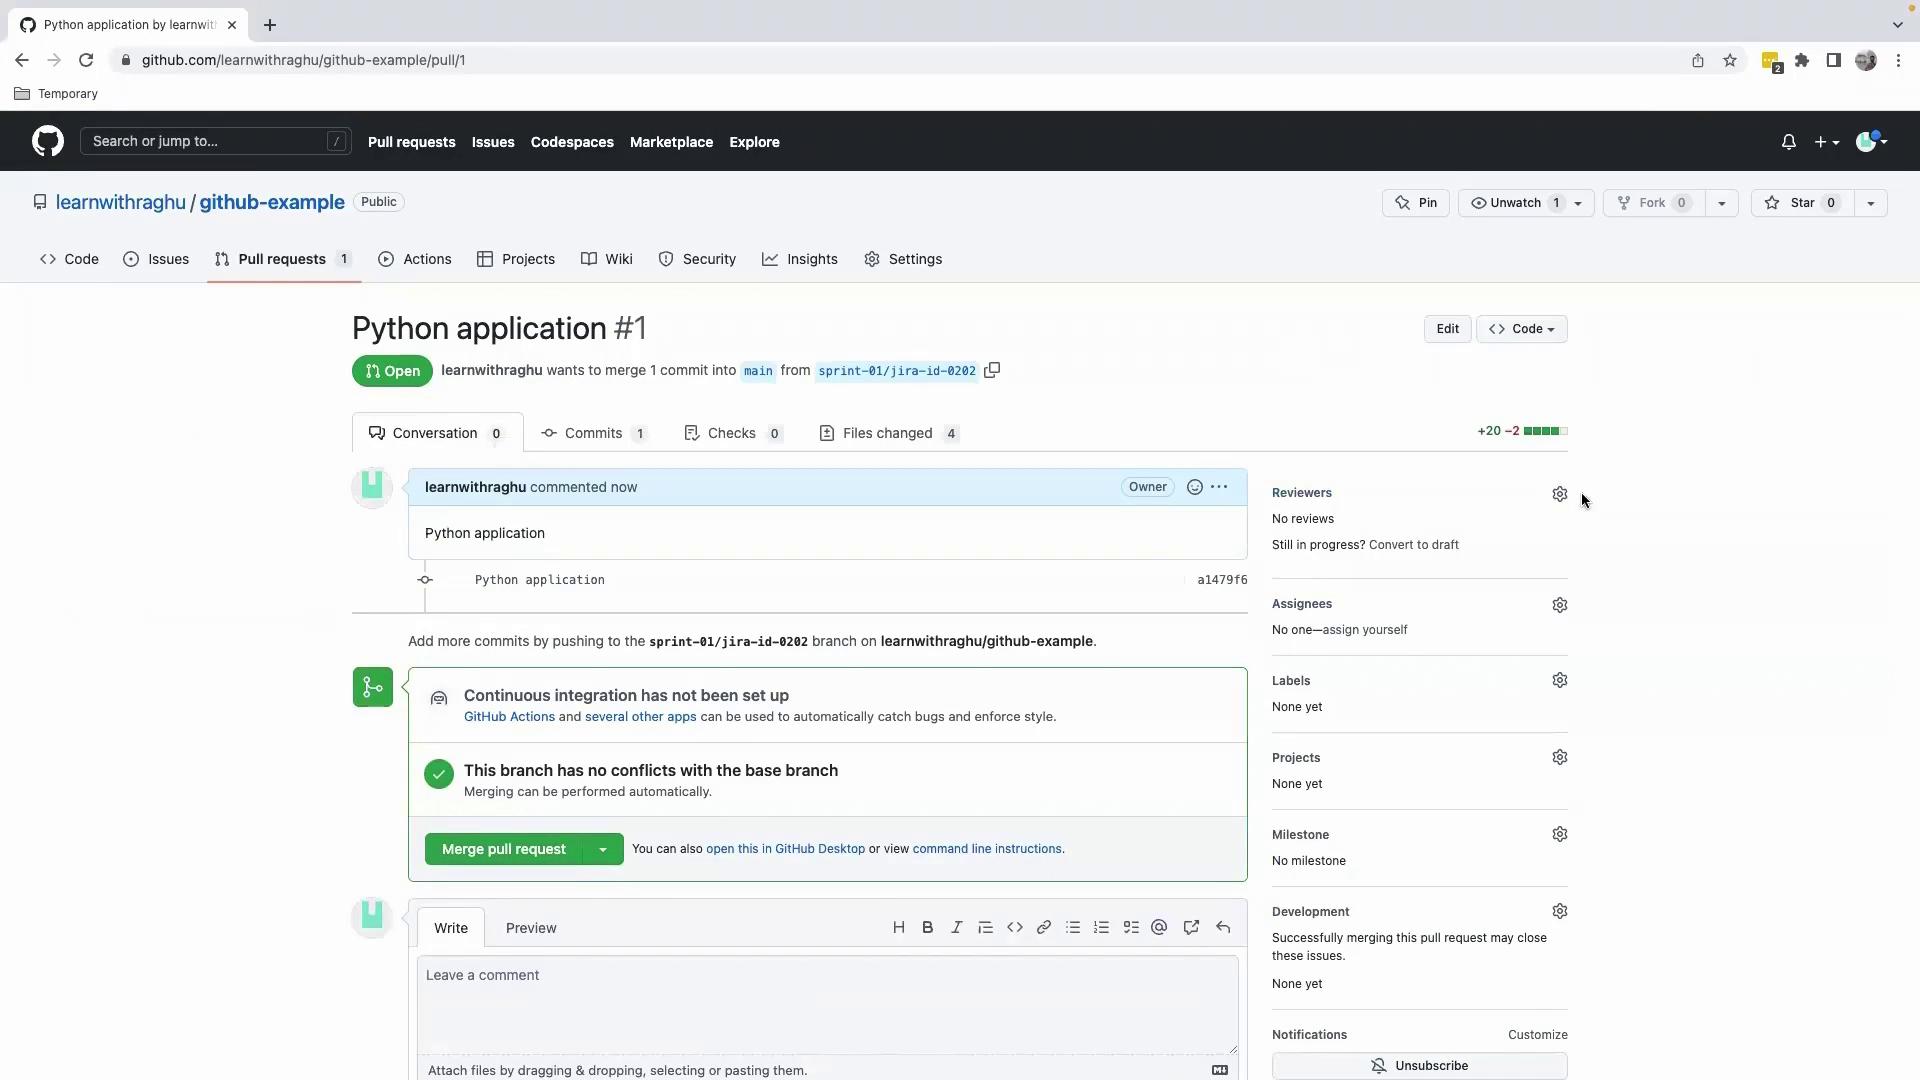Click the notifications bell icon

click(1788, 142)
